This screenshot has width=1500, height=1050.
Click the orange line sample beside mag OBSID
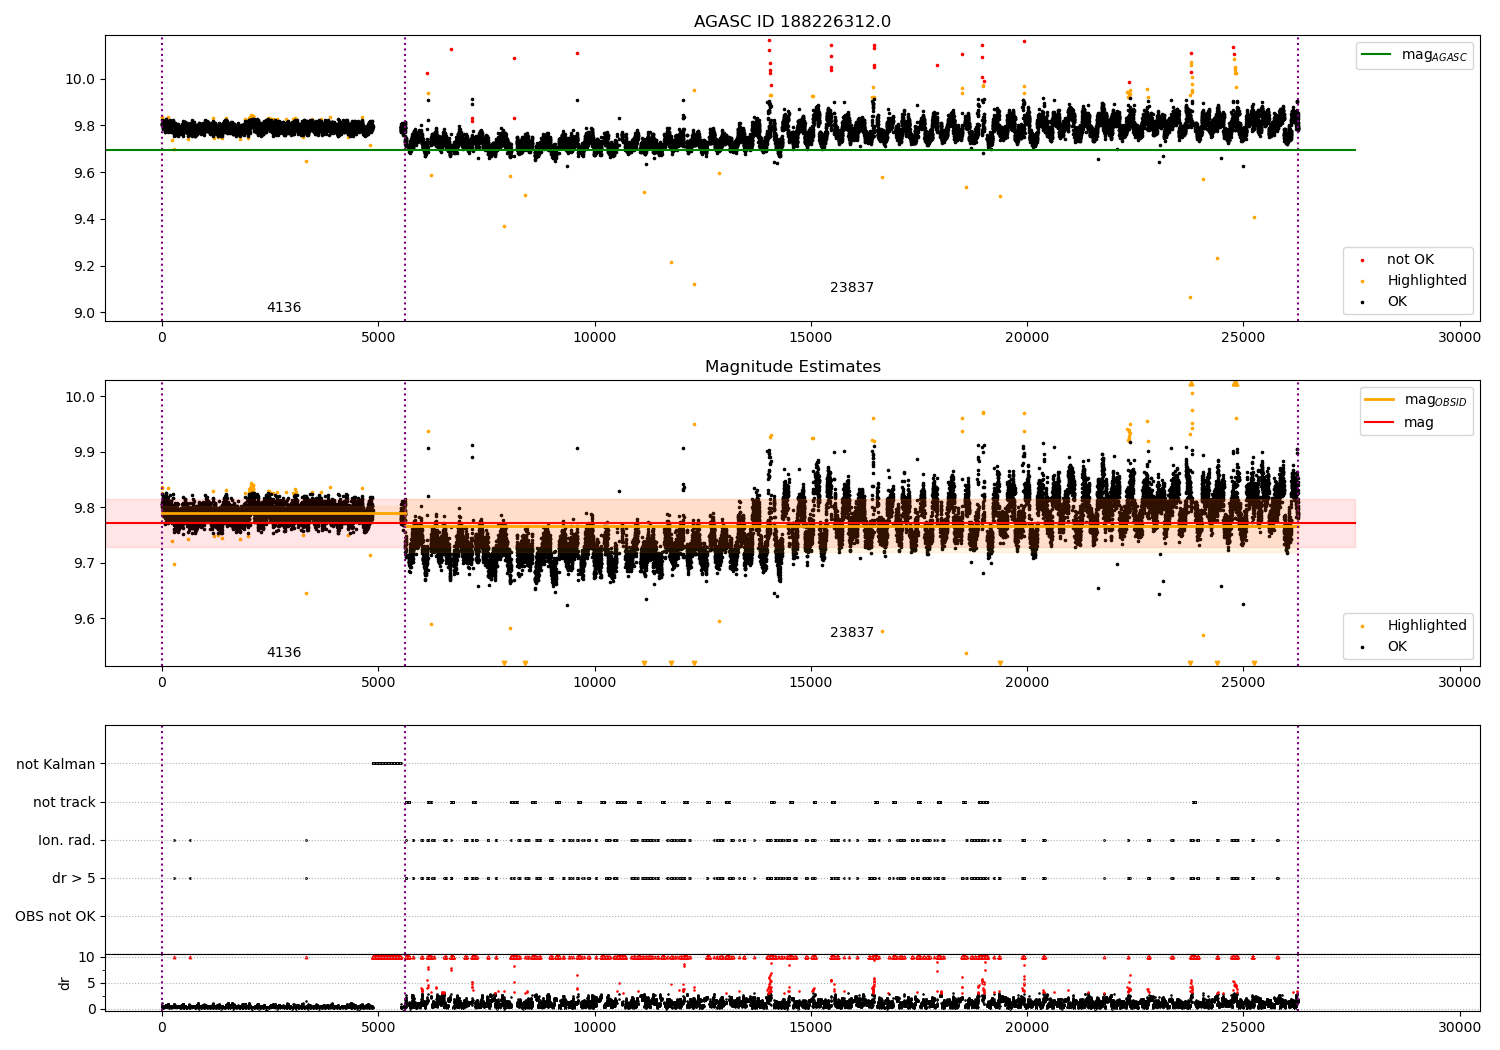tap(1379, 399)
